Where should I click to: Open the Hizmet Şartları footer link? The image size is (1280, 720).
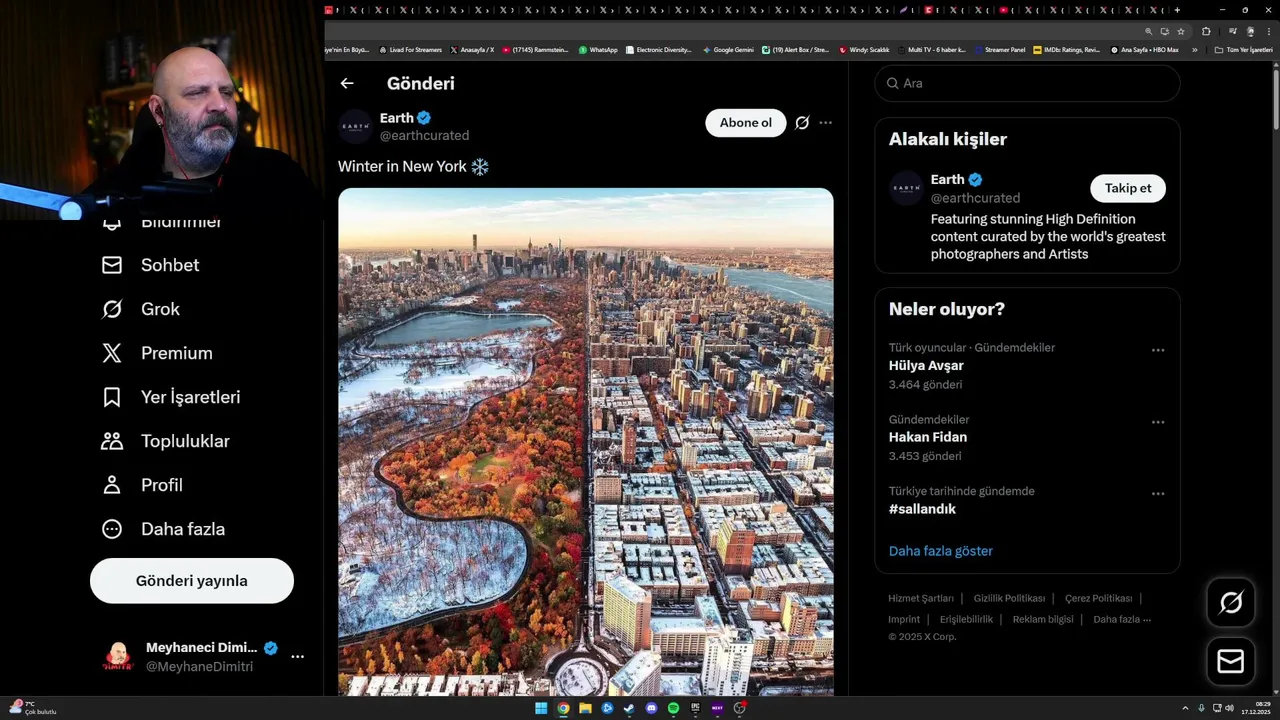point(921,598)
